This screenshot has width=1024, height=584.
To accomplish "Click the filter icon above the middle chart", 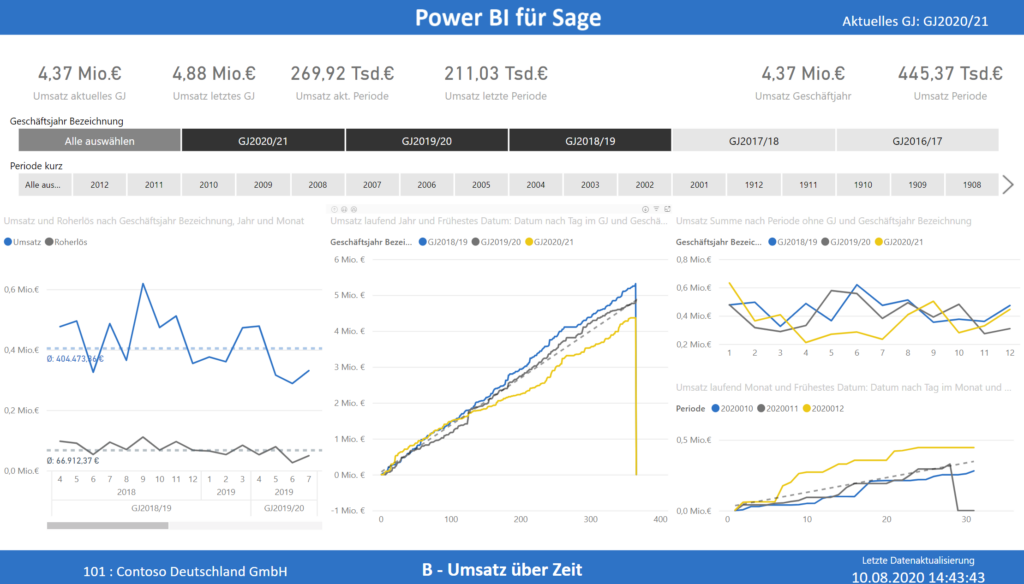I will [656, 208].
